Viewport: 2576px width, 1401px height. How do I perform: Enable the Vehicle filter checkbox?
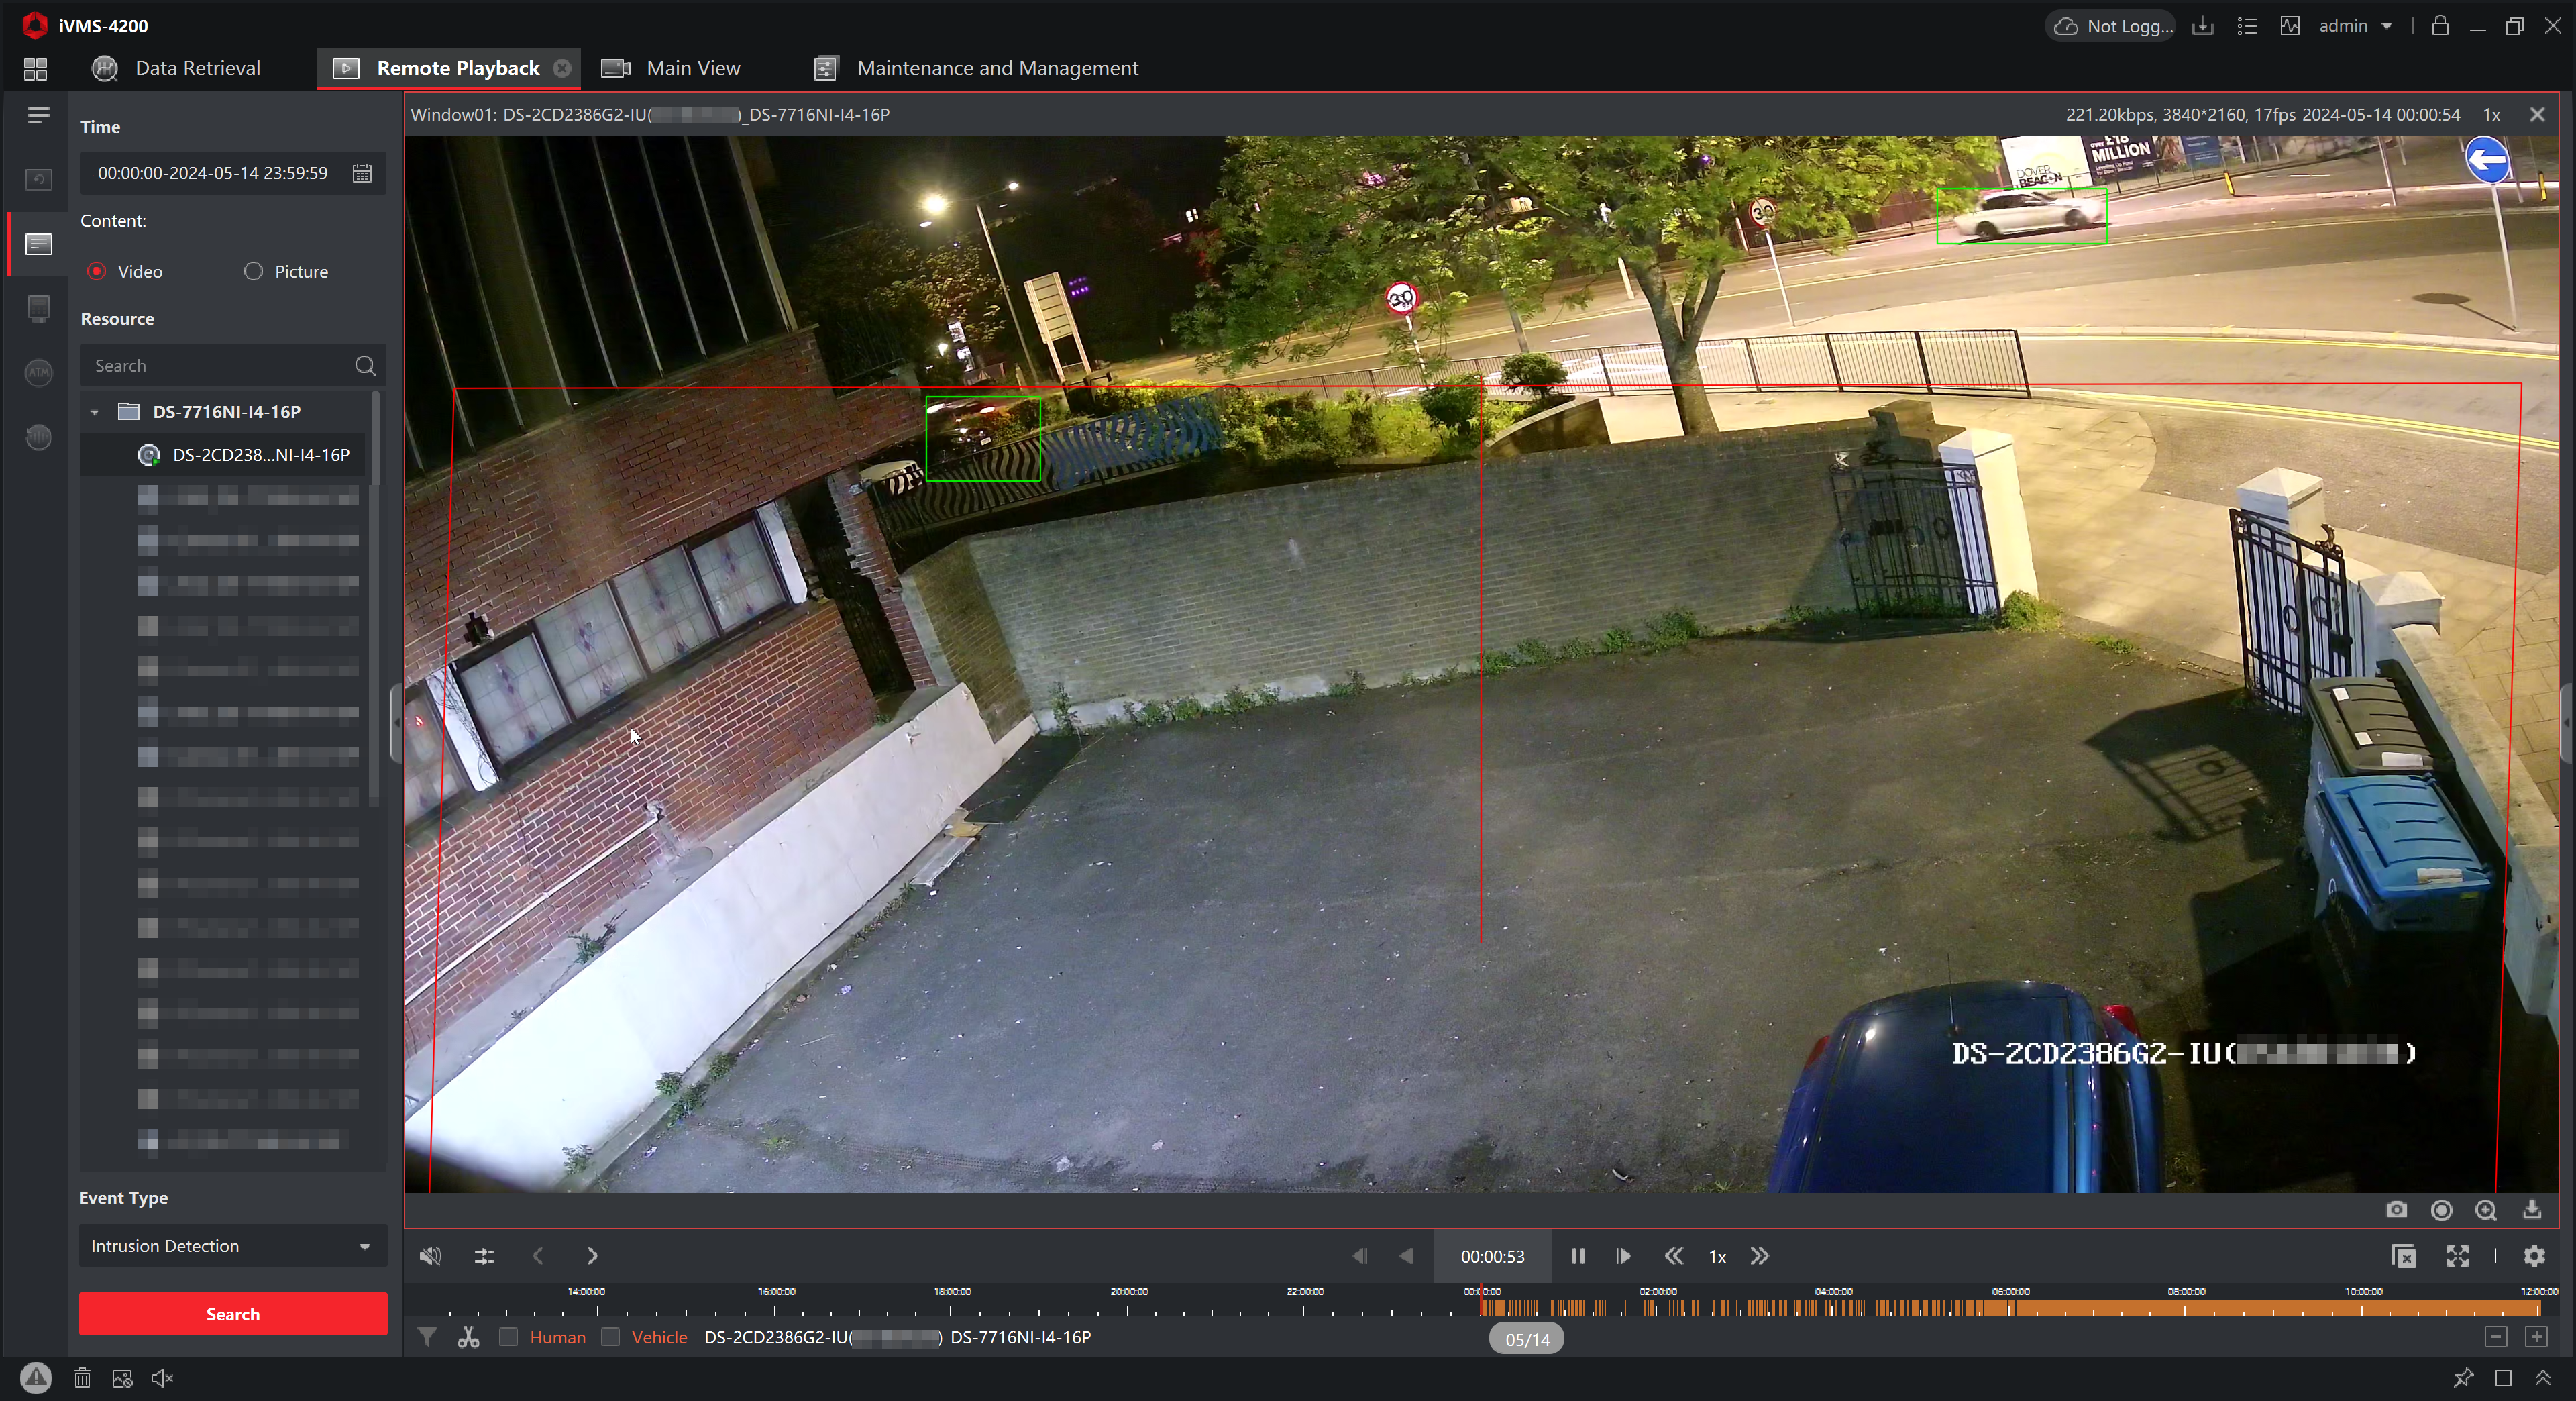(x=611, y=1337)
